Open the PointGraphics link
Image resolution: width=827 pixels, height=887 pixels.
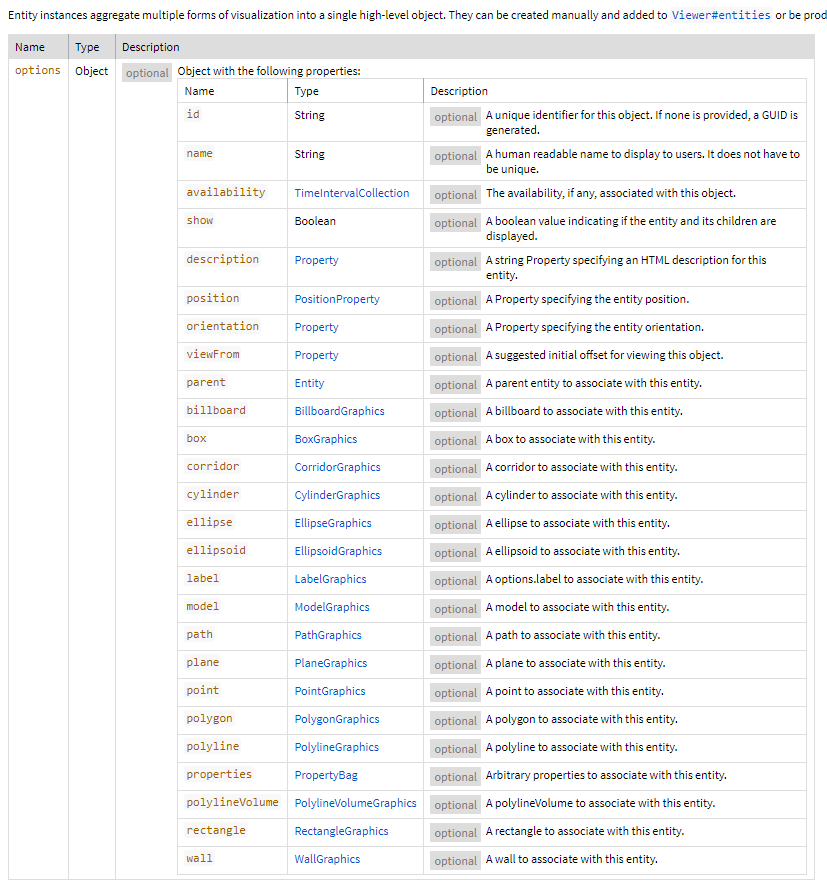[x=330, y=691]
